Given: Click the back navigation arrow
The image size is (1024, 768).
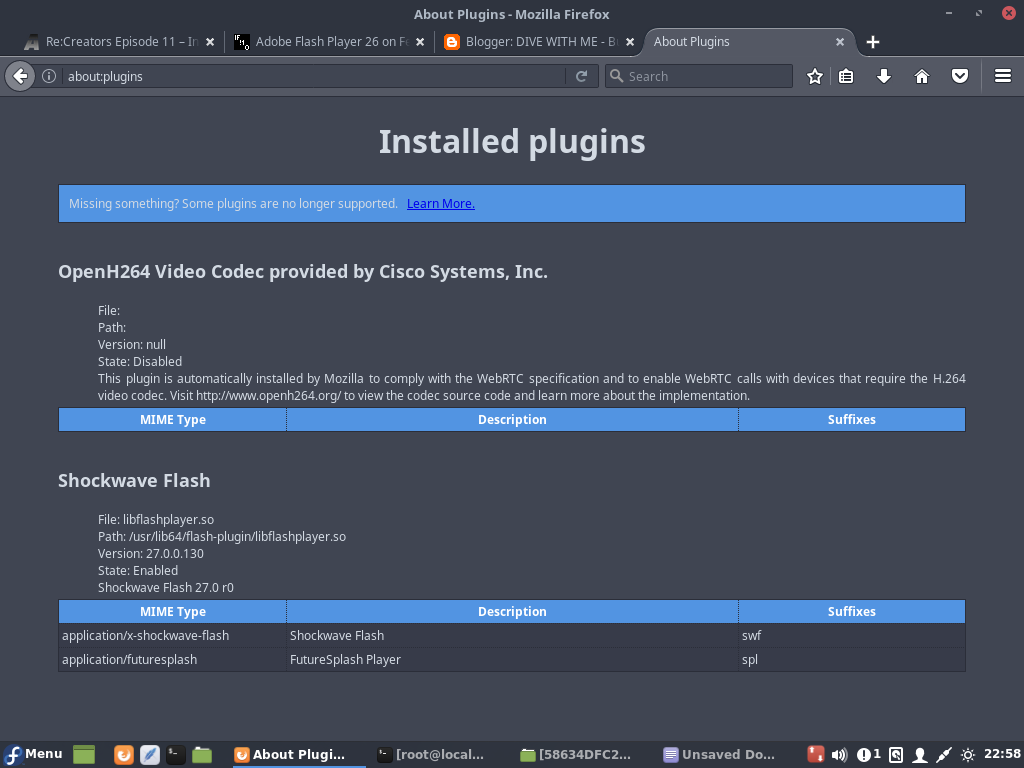Looking at the screenshot, I should pos(20,76).
